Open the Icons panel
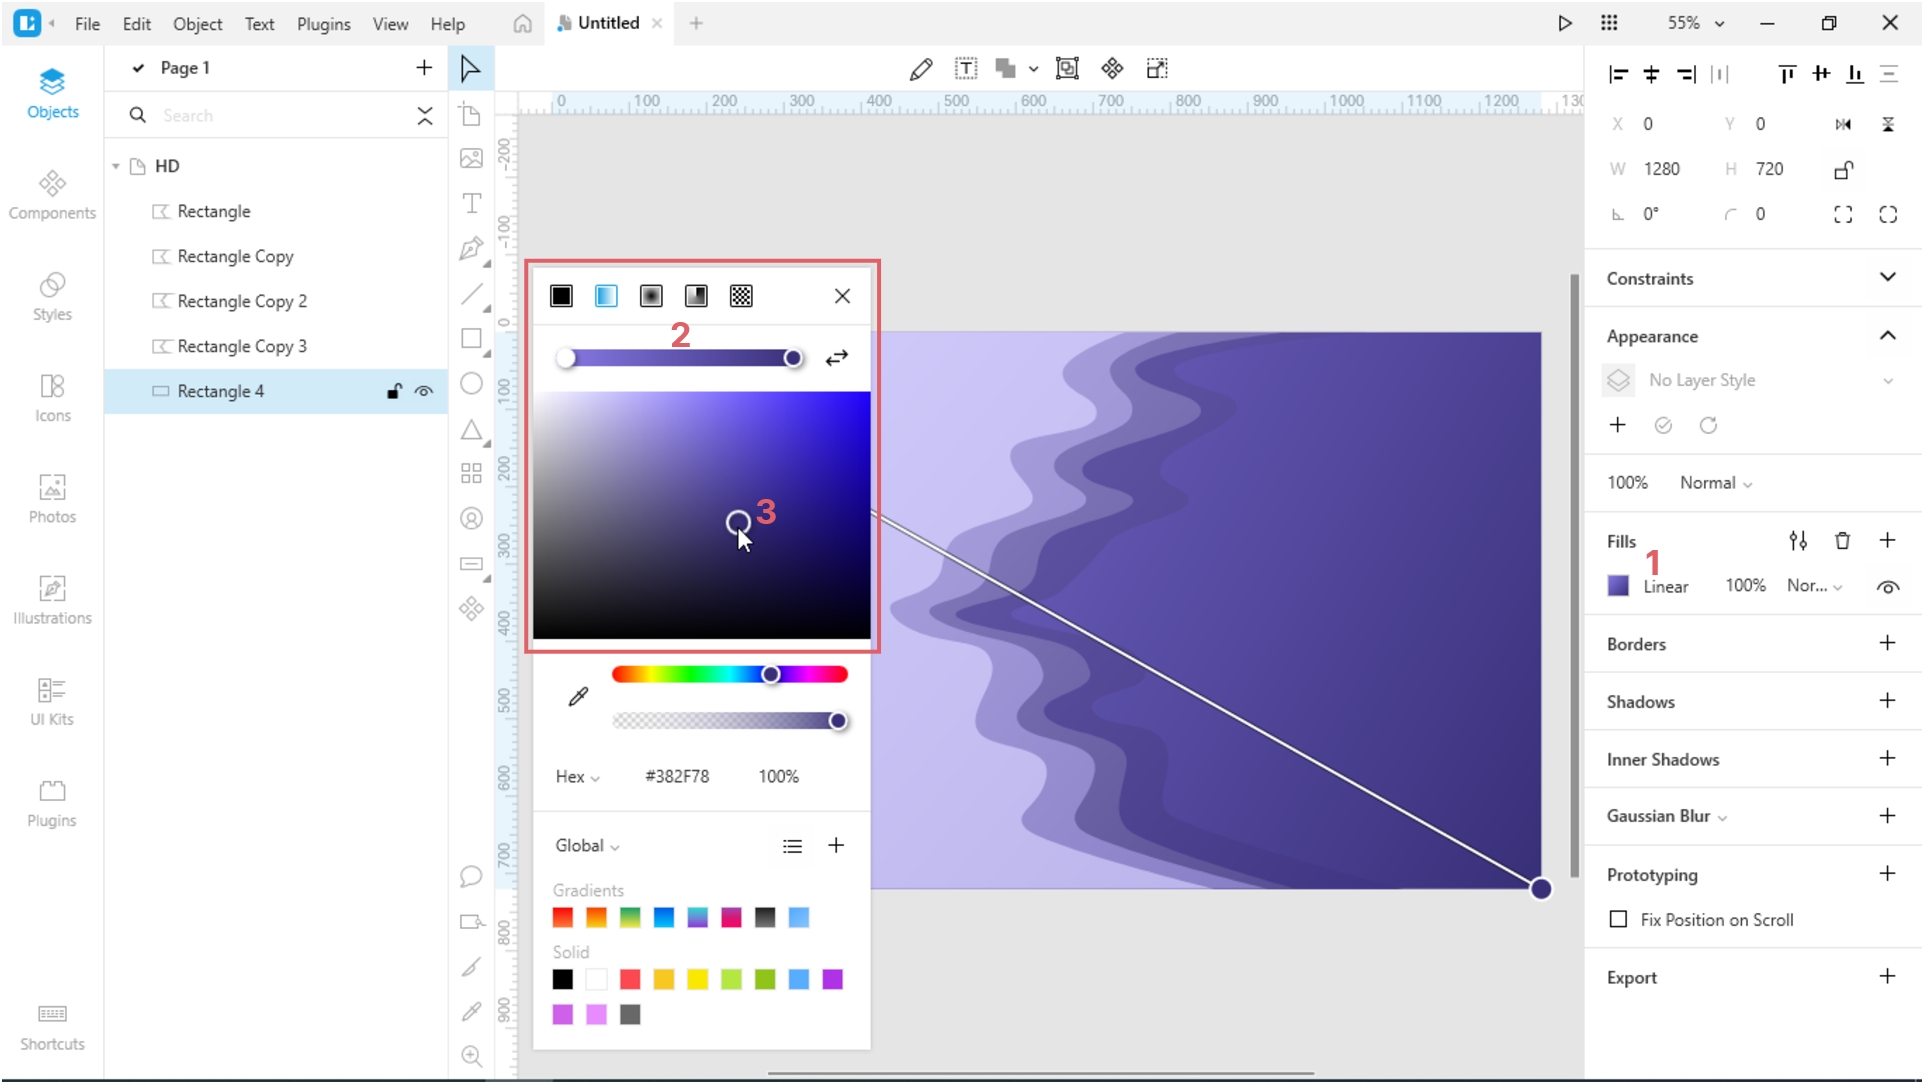 (52, 398)
